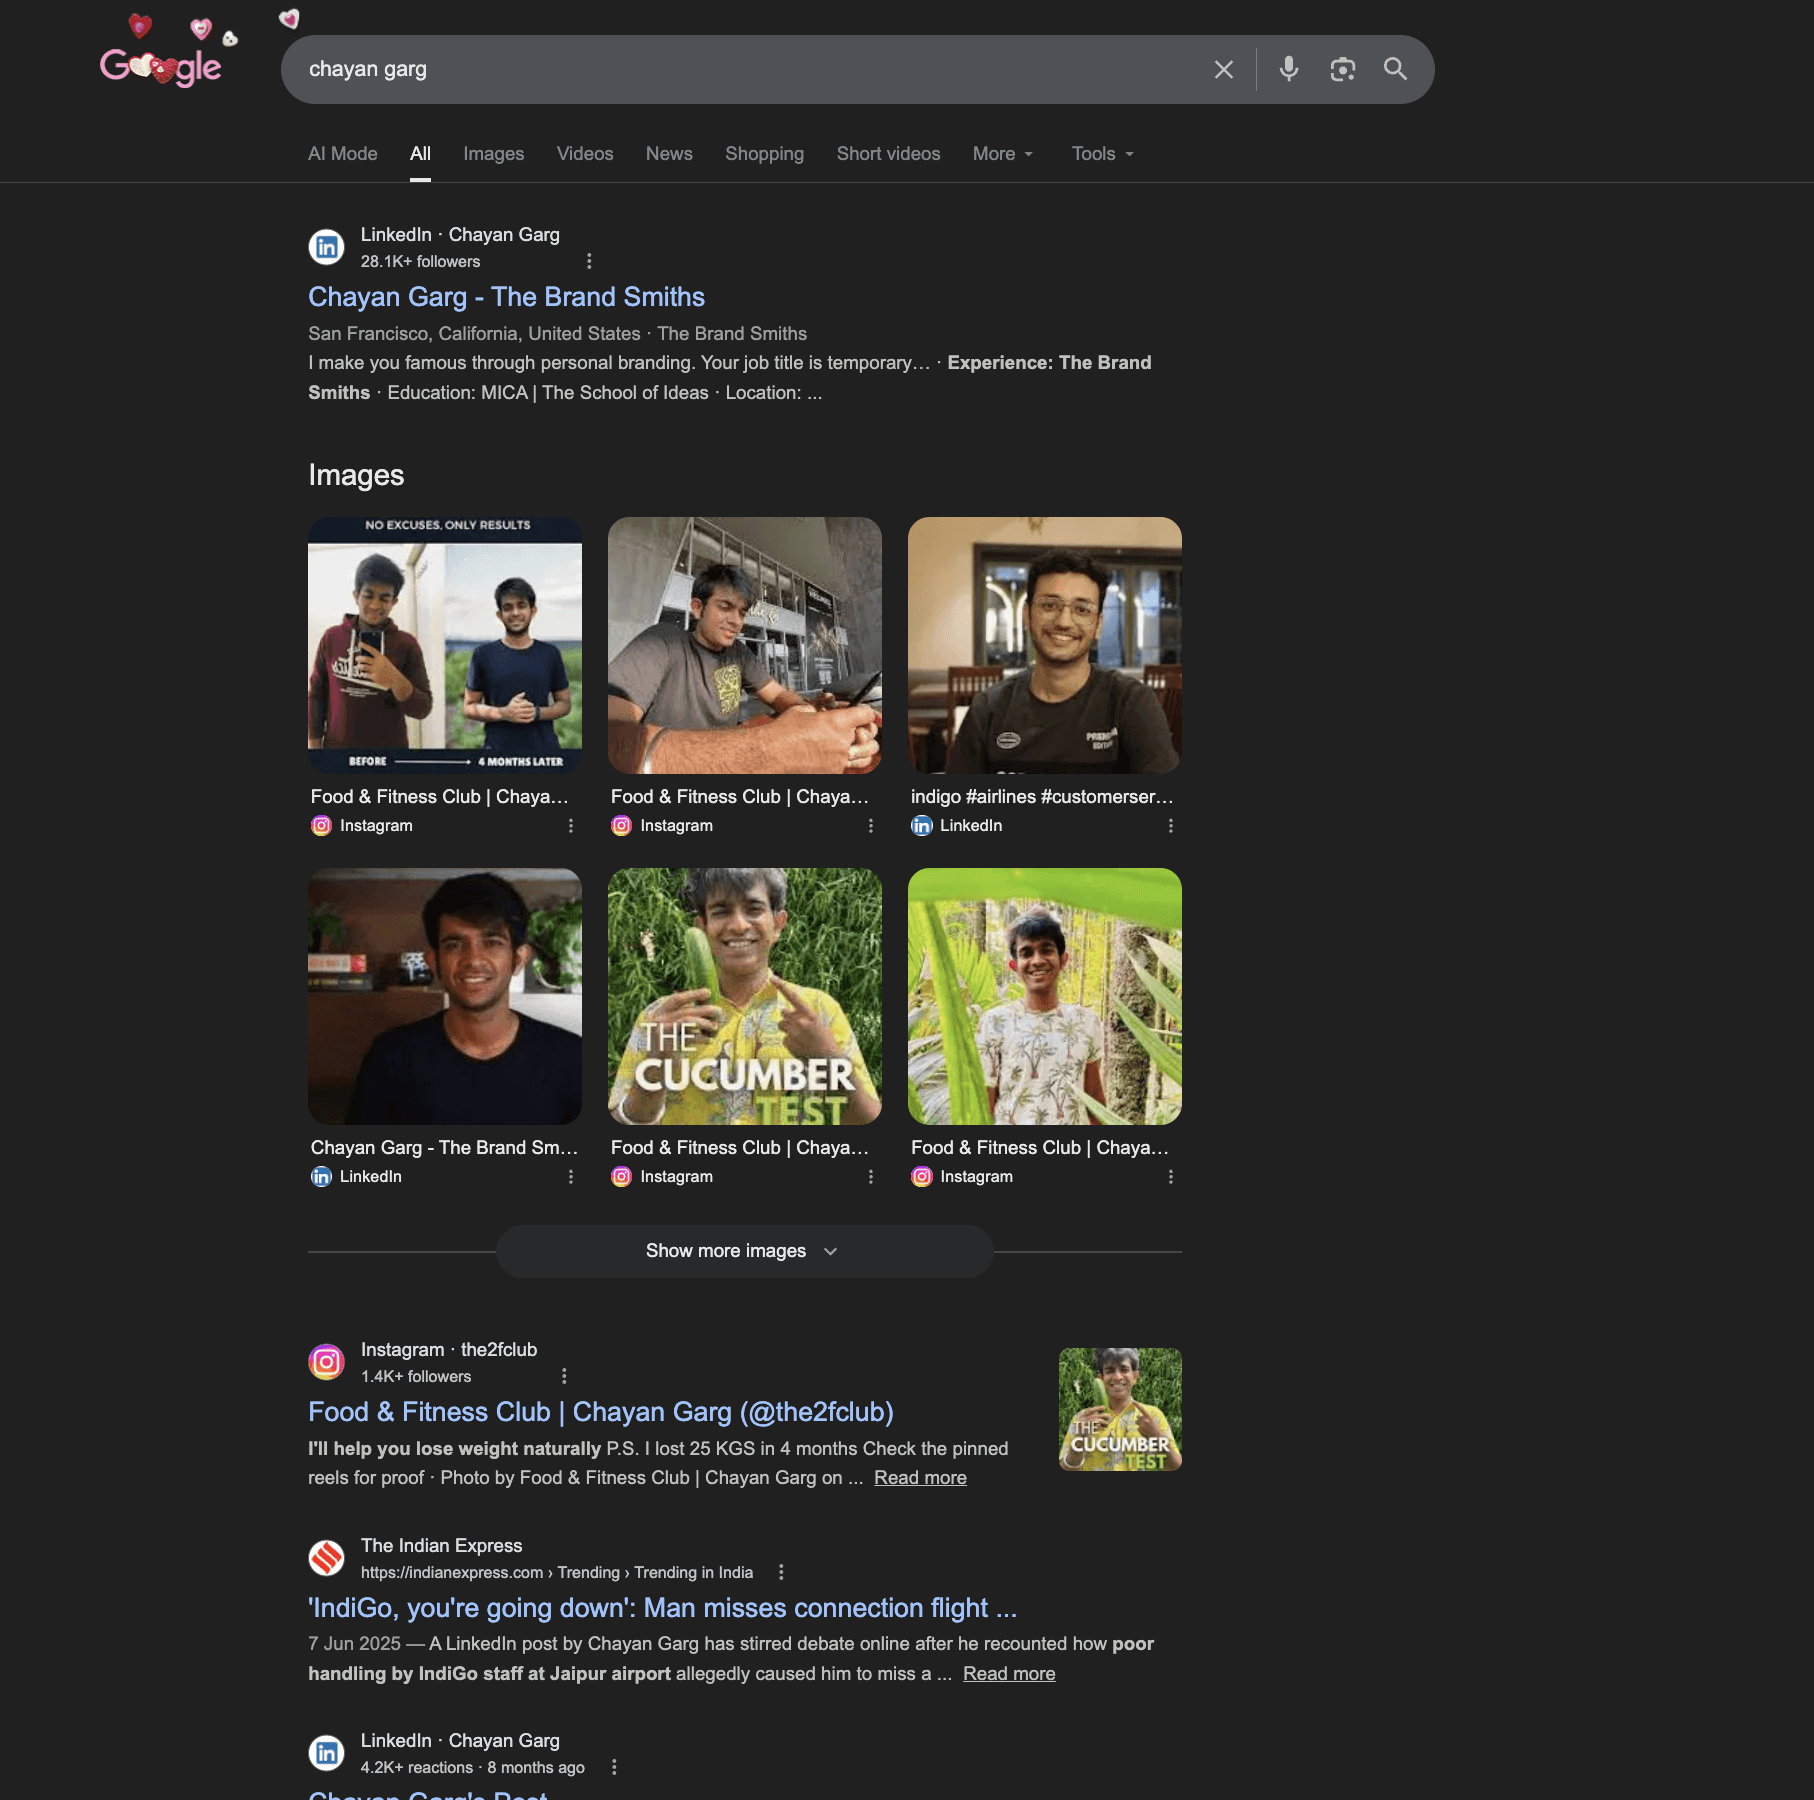Click LinkedIn source icon under indigo image

[922, 826]
